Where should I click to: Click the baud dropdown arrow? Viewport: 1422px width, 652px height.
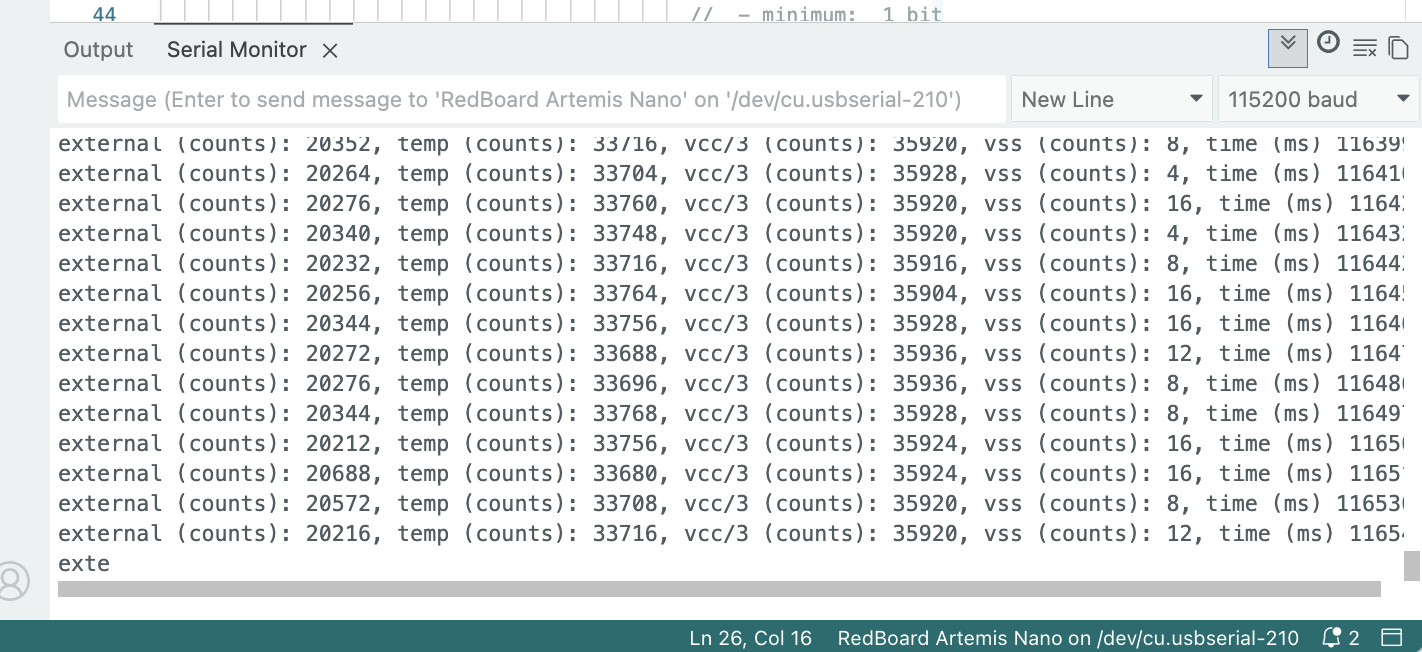(x=1402, y=99)
